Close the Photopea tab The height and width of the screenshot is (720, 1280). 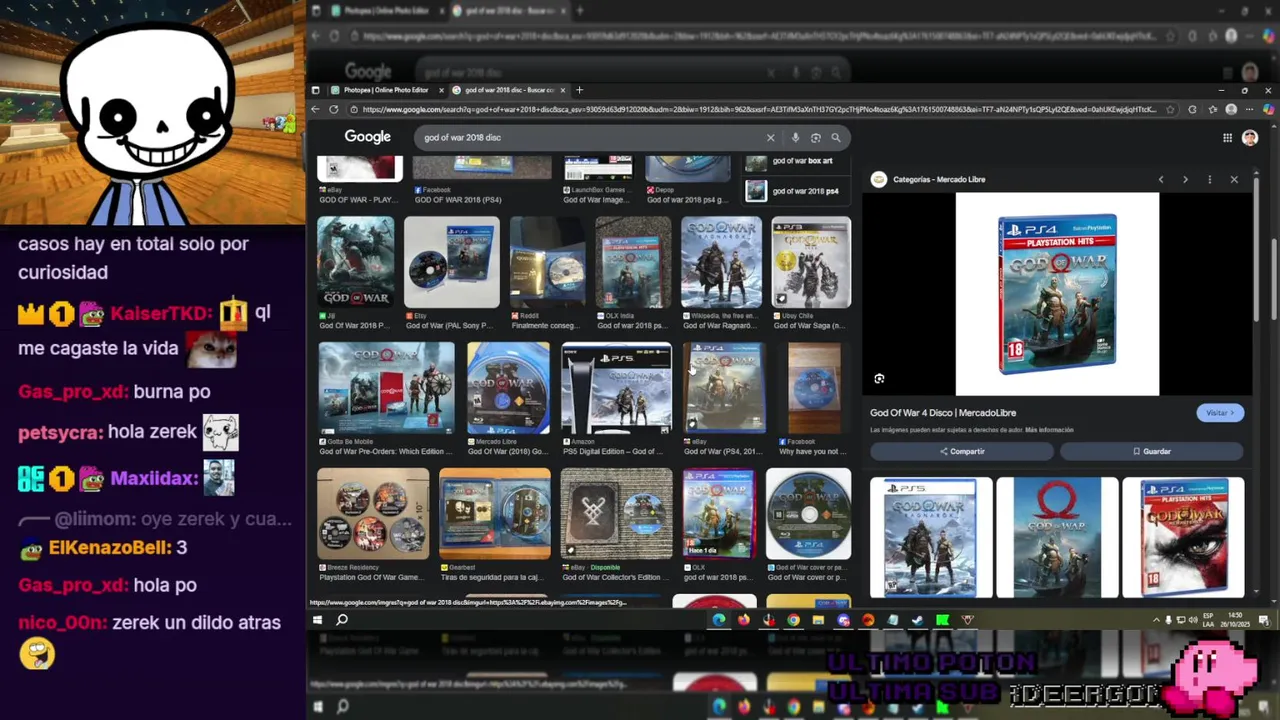(x=441, y=90)
